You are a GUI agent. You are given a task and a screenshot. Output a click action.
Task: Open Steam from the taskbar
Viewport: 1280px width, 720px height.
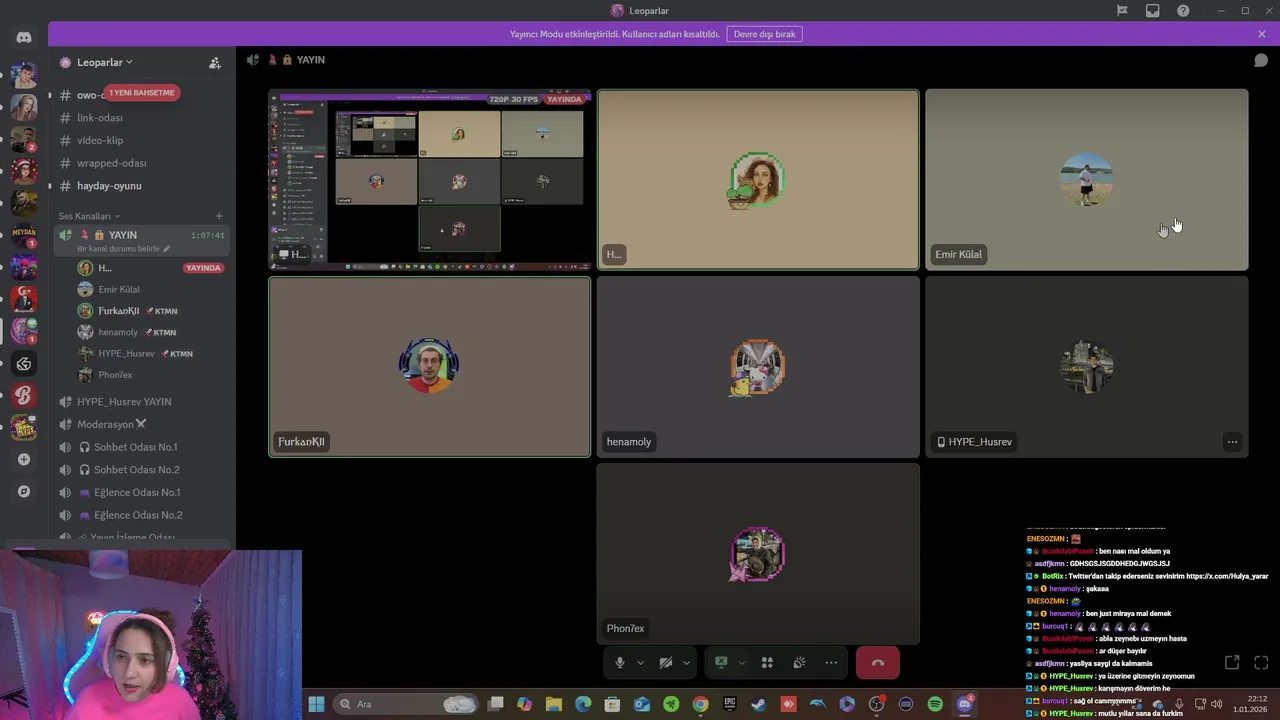(x=759, y=704)
